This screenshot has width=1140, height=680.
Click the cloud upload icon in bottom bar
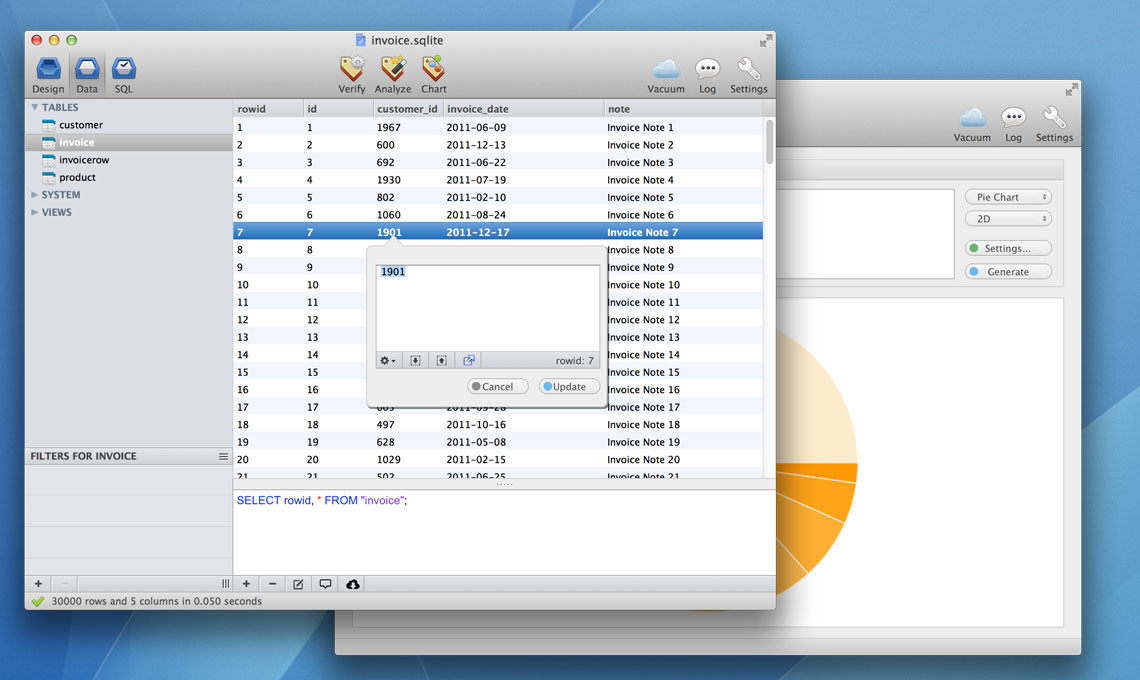click(353, 584)
